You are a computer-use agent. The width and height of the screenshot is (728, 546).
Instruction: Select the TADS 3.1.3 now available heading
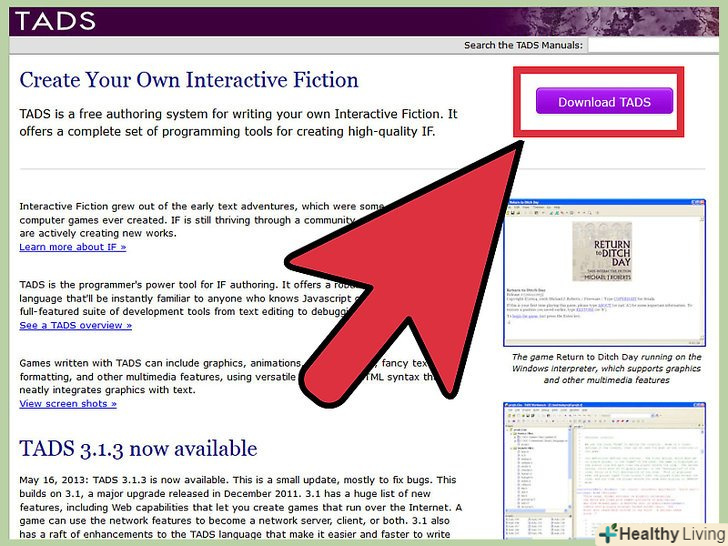point(138,449)
